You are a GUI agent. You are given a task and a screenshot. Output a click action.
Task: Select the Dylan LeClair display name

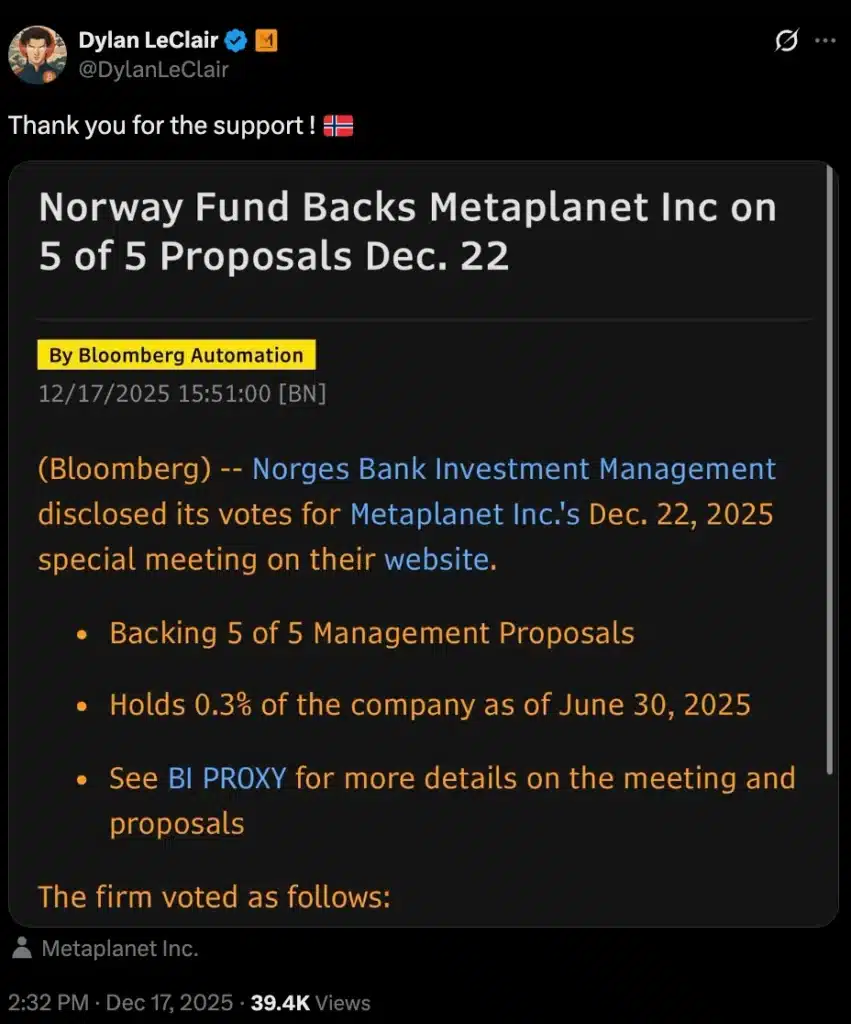(x=146, y=40)
